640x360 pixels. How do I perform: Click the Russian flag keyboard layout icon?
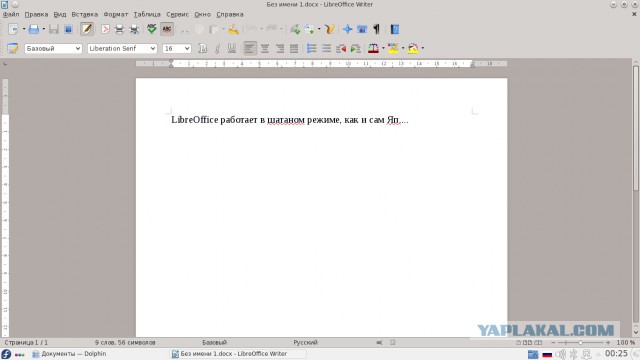point(547,354)
